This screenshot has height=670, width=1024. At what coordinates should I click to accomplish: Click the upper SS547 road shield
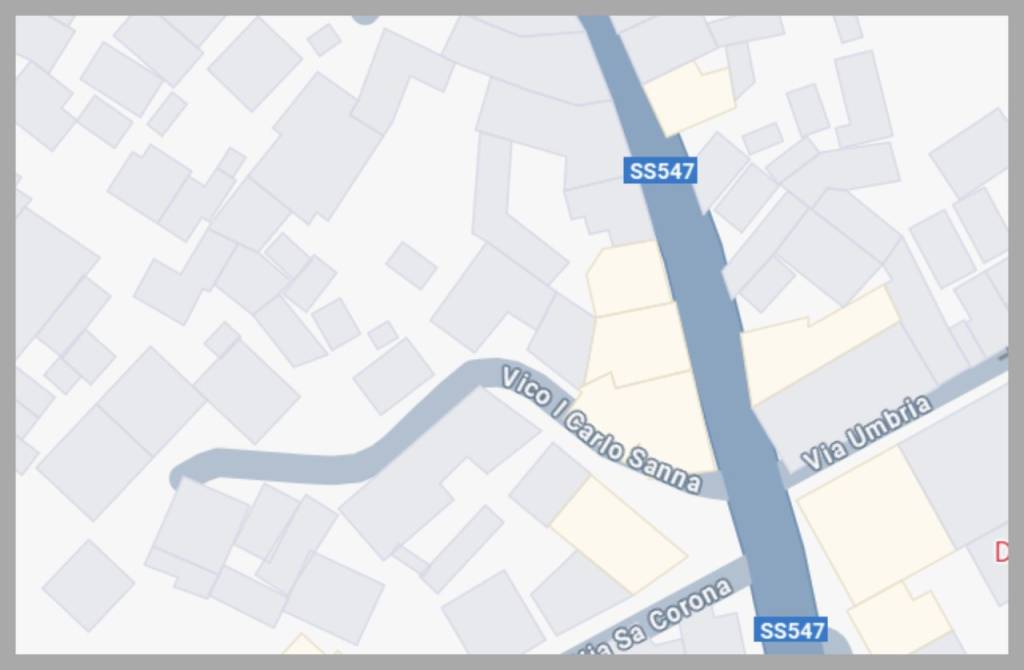click(x=660, y=170)
